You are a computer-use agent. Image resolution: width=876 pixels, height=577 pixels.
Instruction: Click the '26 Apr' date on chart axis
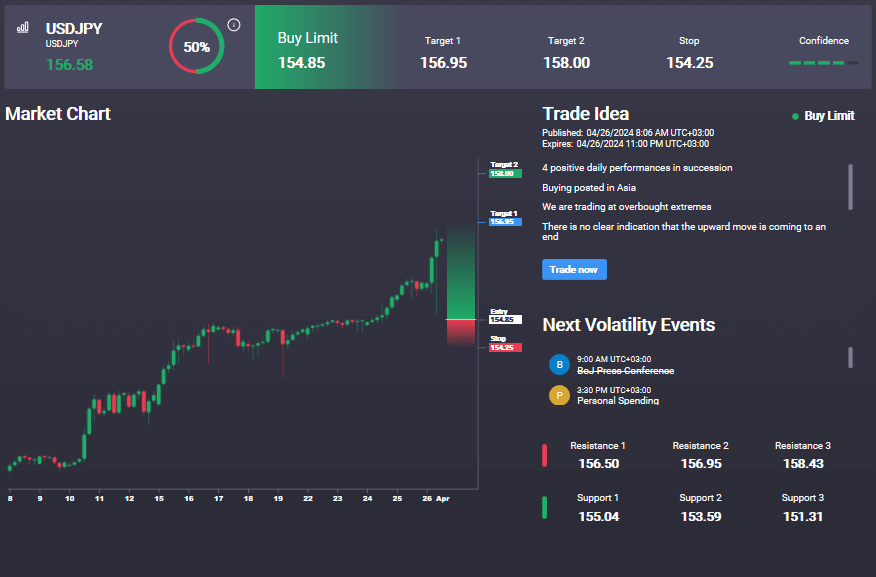436,498
